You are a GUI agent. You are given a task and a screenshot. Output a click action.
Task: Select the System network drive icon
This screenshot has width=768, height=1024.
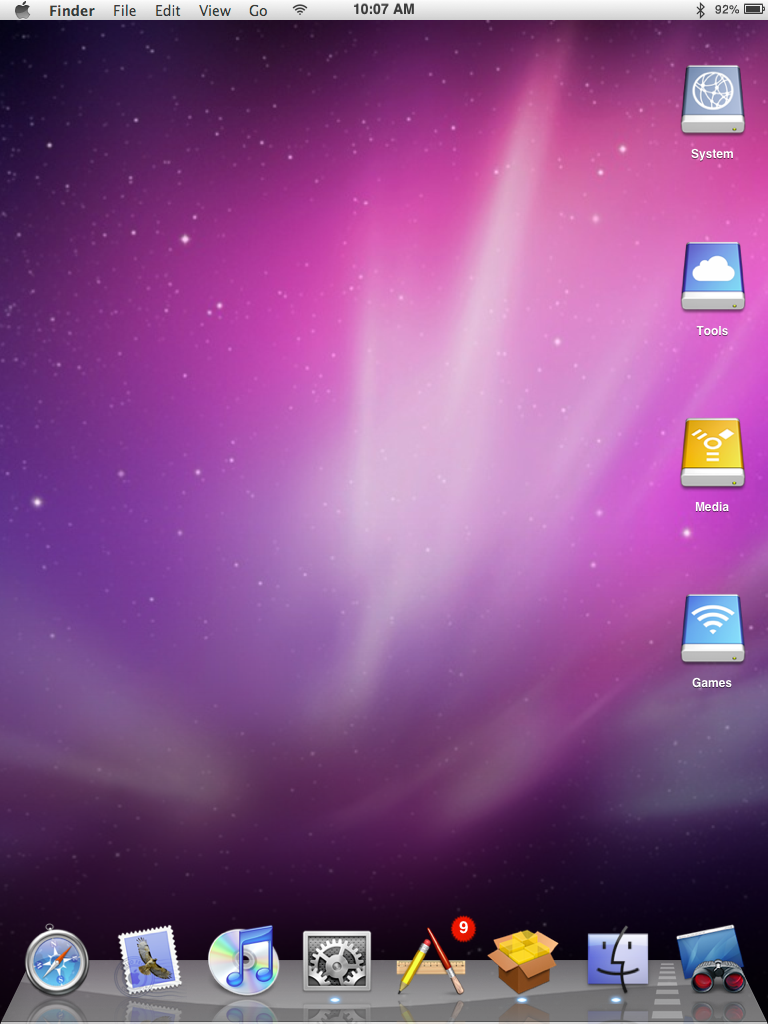point(712,100)
